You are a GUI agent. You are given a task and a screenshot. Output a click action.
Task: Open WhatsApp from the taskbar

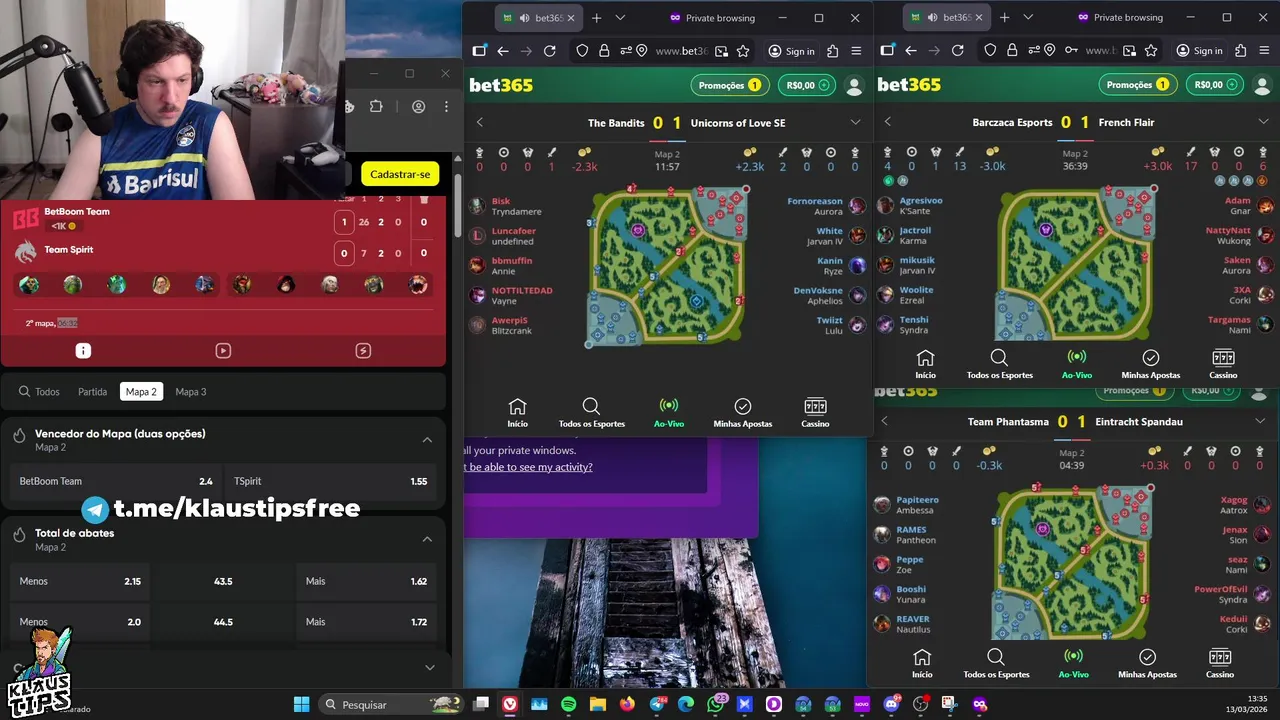pos(715,704)
